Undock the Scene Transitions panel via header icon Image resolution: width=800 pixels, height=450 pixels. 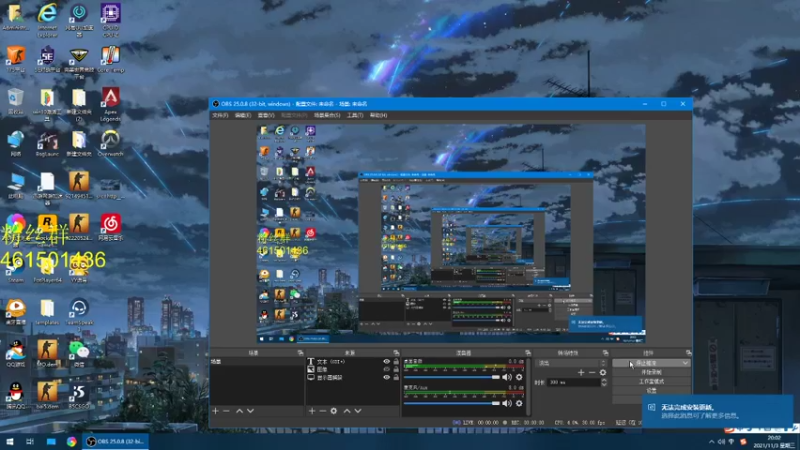tap(605, 353)
